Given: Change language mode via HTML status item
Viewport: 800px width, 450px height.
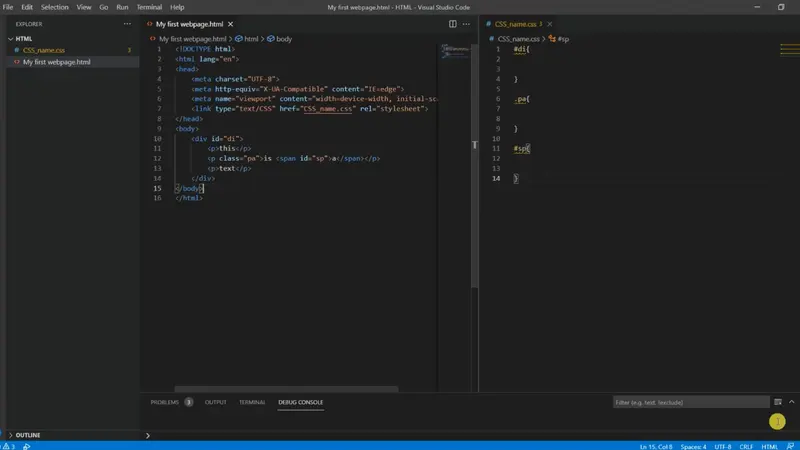Looking at the screenshot, I should 769,446.
